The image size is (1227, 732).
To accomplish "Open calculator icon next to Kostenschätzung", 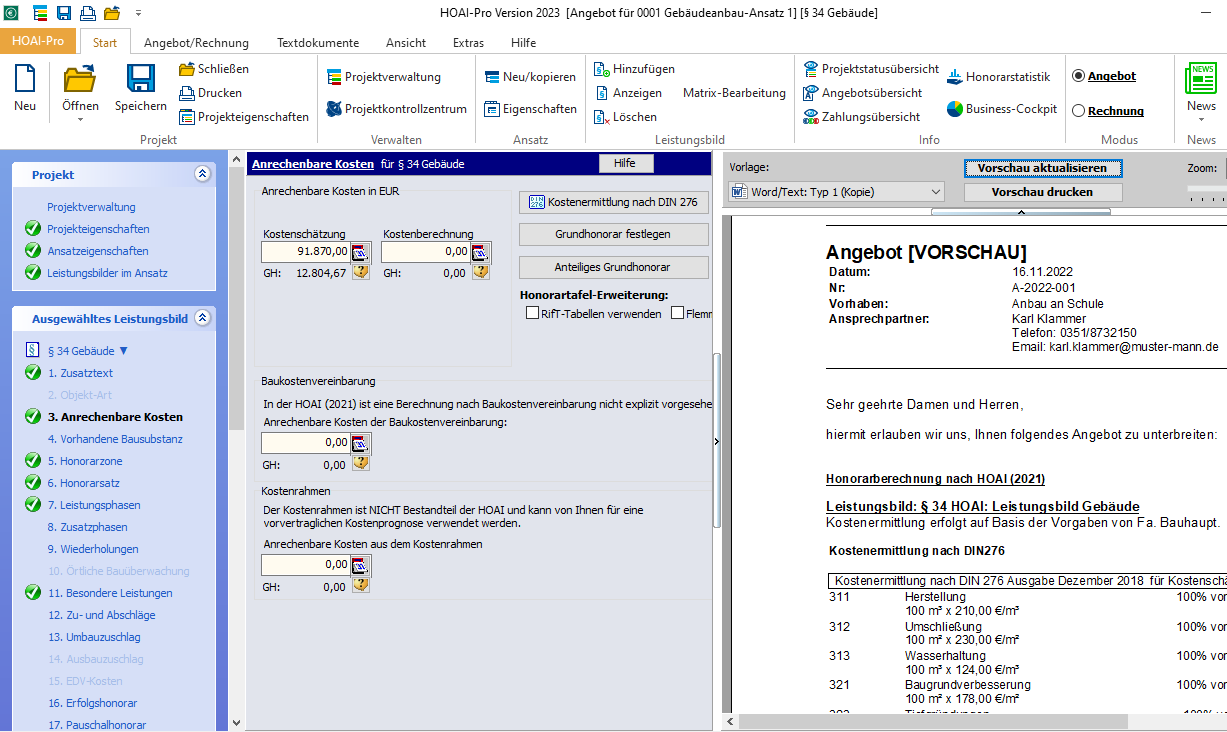I will [x=361, y=252].
